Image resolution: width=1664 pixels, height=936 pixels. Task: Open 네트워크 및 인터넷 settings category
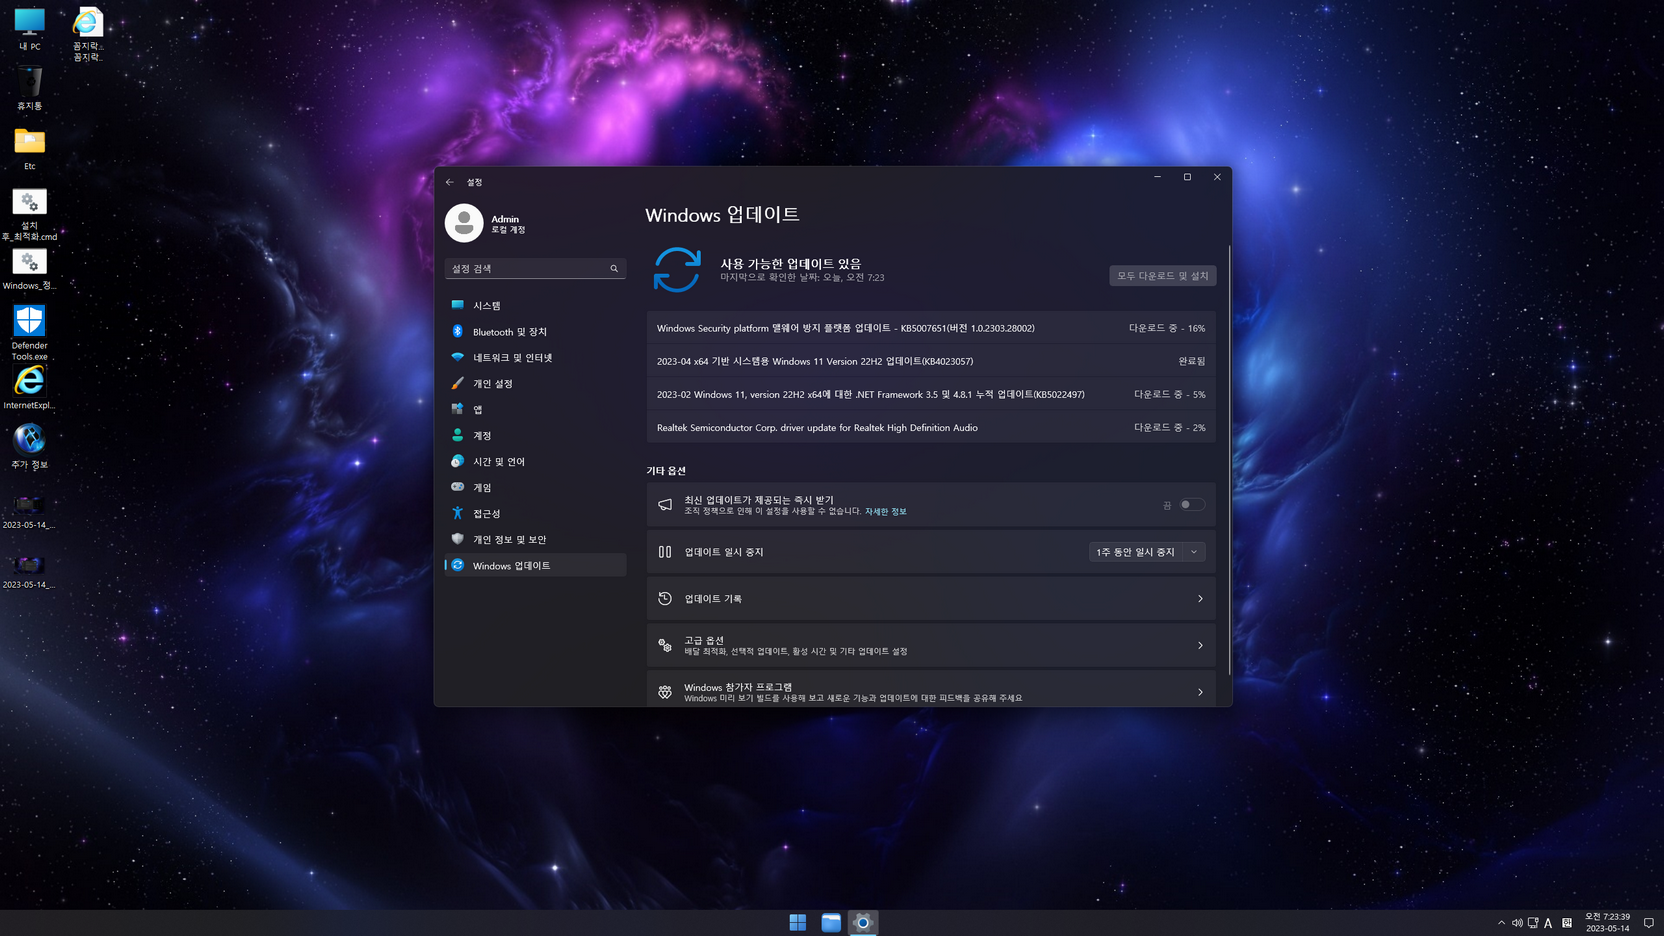click(535, 357)
